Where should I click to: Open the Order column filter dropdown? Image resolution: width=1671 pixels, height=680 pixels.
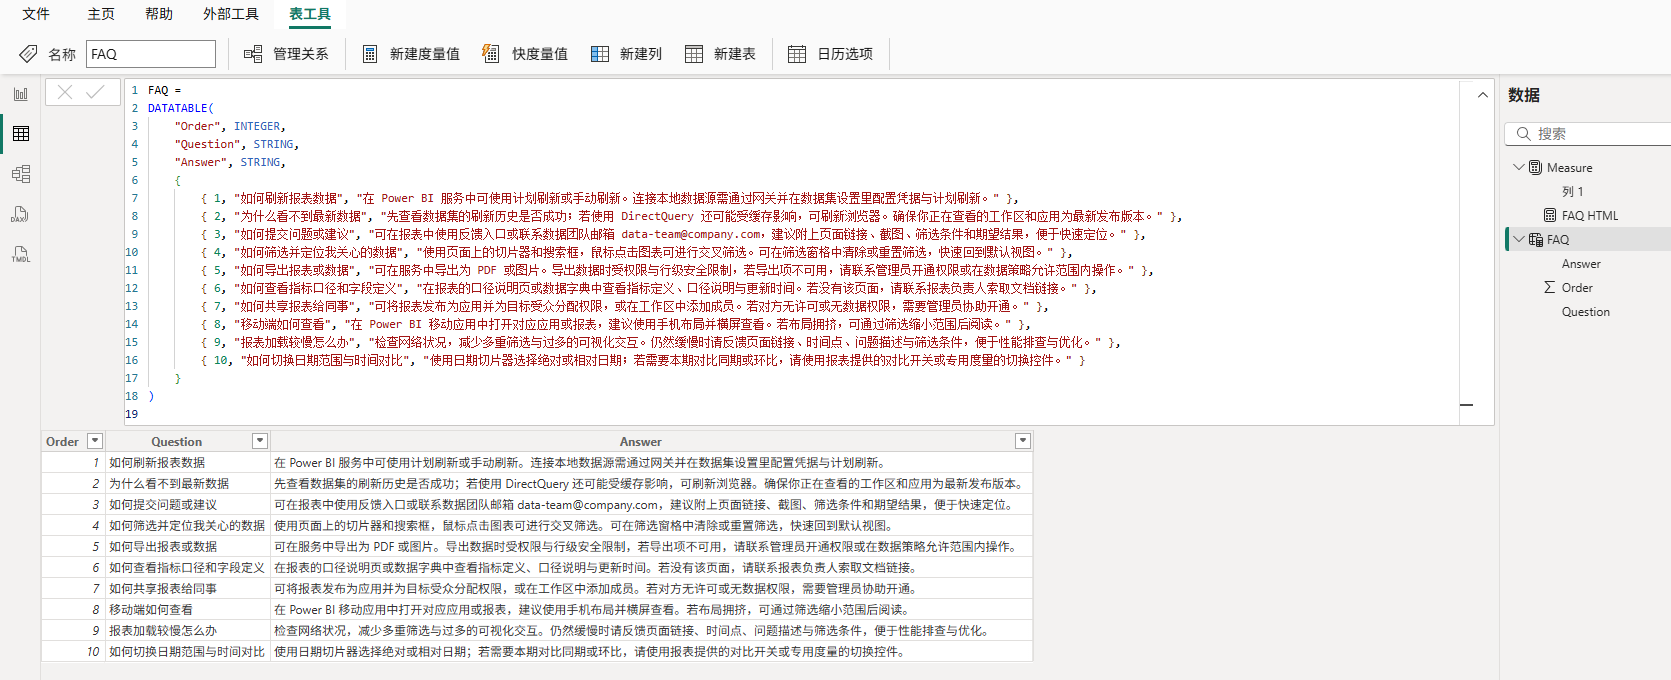click(95, 441)
